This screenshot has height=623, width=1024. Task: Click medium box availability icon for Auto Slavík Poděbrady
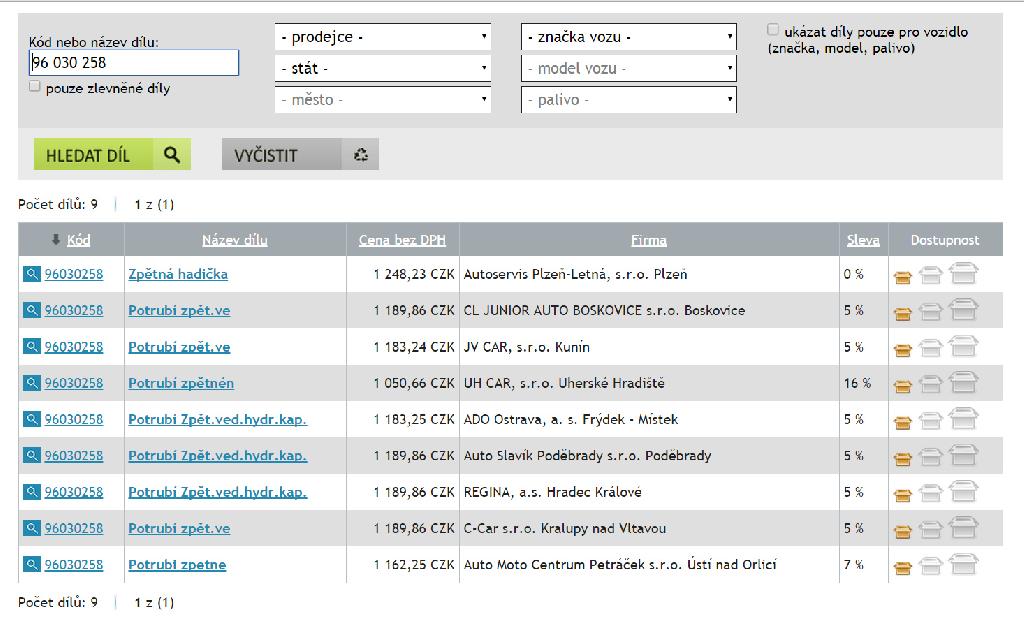click(931, 457)
